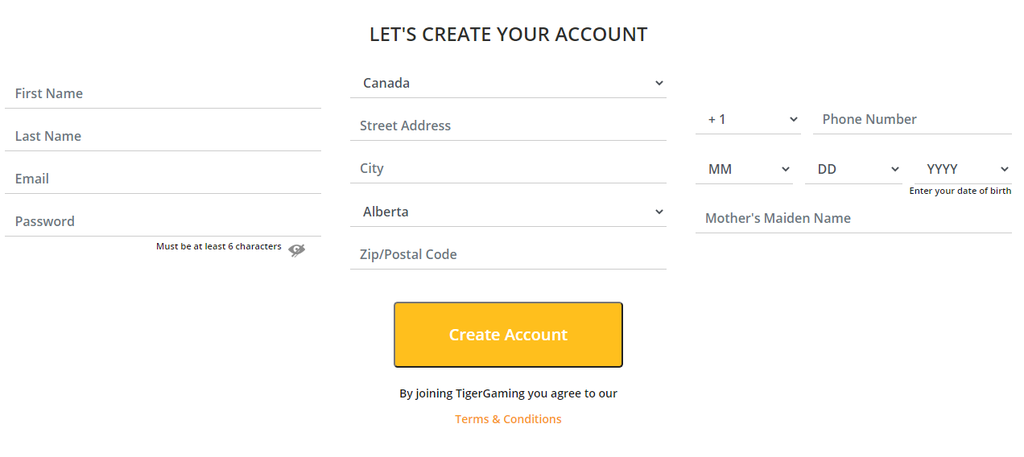Click the Zip/Postal Code field
The width and height of the screenshot is (1024, 457).
[508, 255]
